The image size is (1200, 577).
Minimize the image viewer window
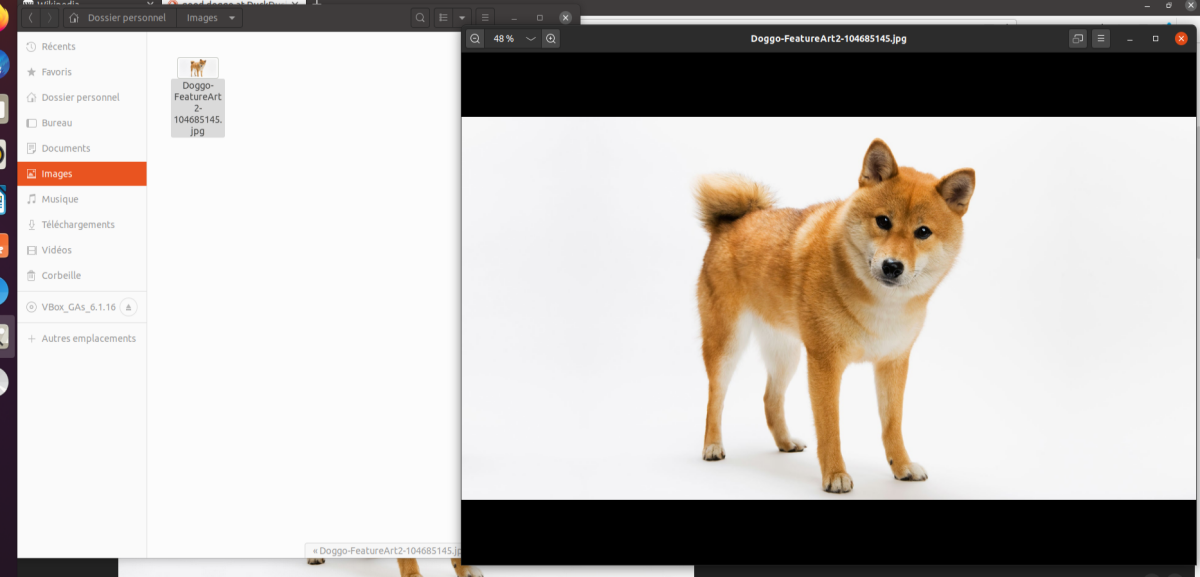(1130, 39)
